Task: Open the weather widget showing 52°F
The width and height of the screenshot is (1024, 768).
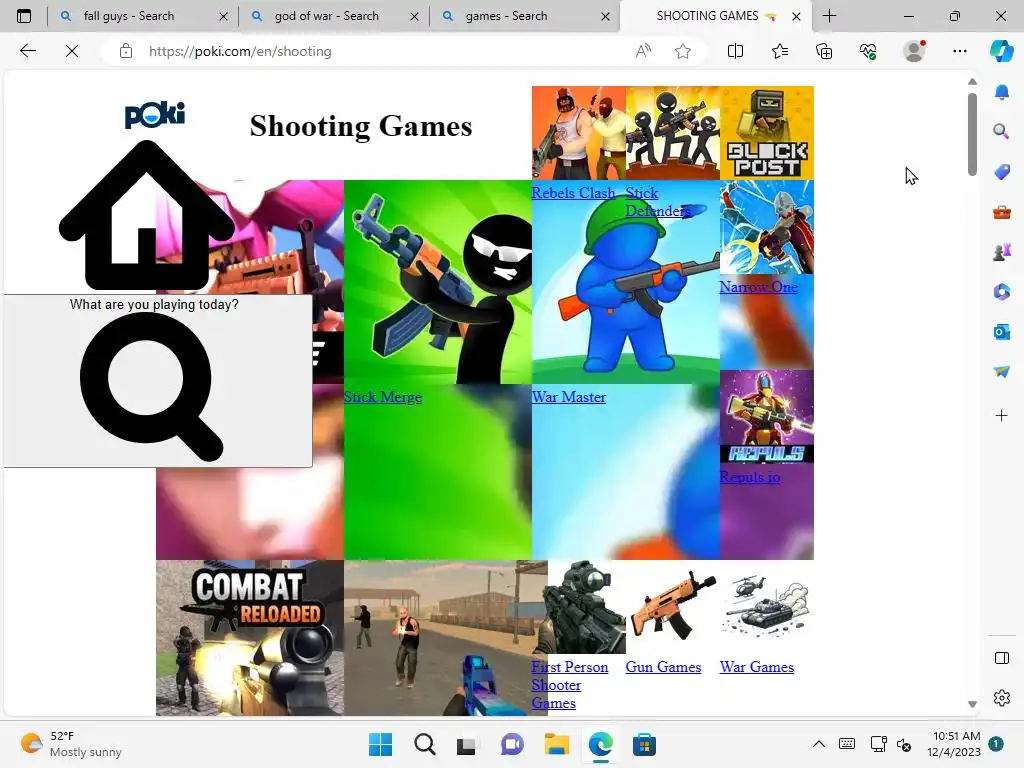Action: pos(71,744)
